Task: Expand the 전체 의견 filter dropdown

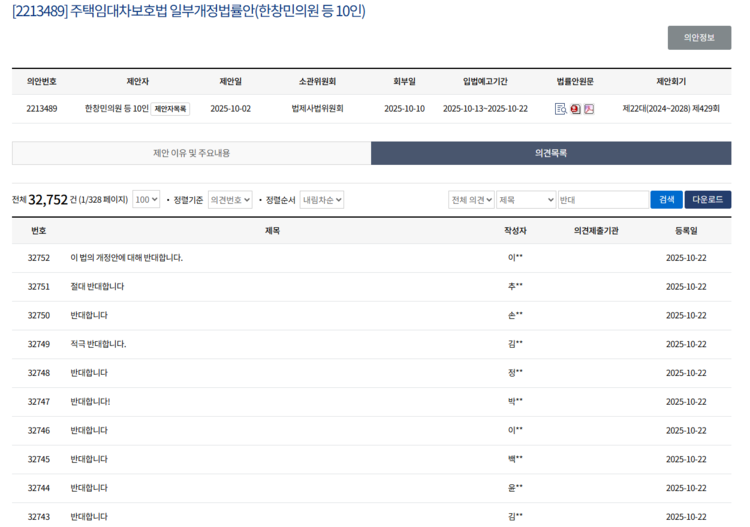Action: point(471,200)
